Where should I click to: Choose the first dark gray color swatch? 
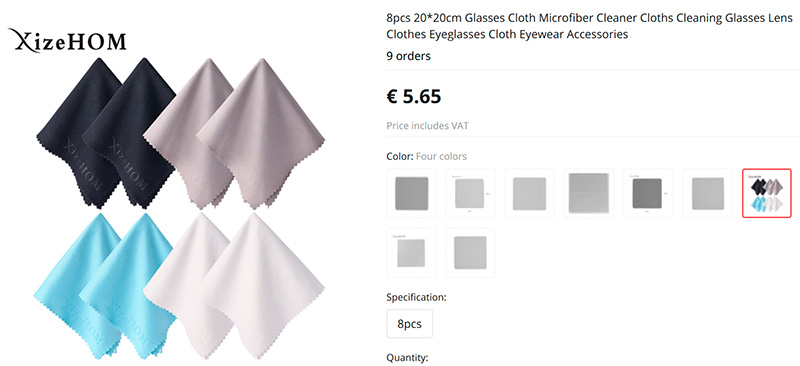coord(411,193)
